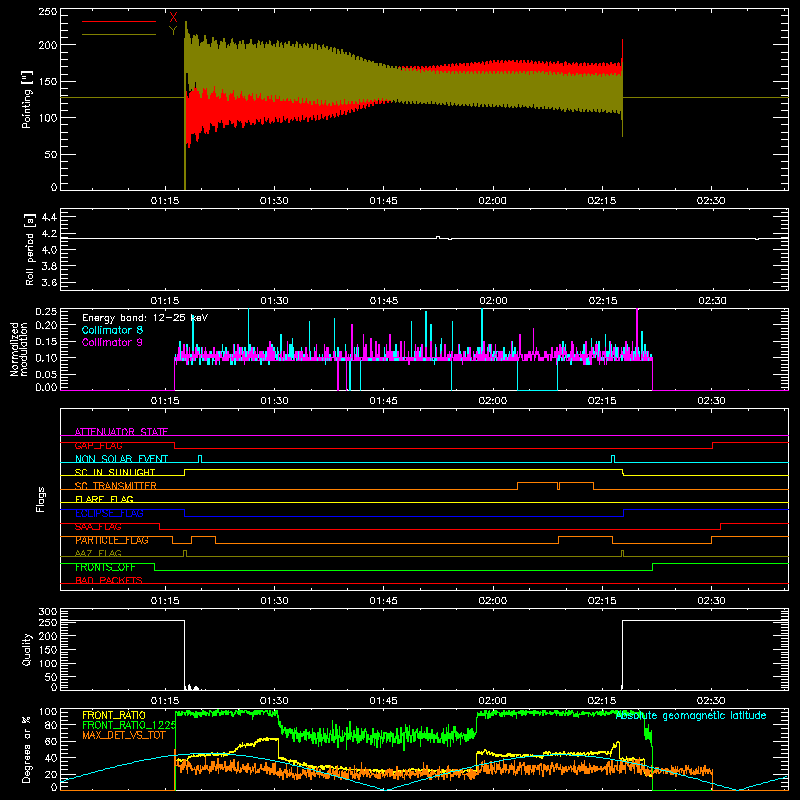Click the X legend label
Screen dimensions: 800x800
[x=173, y=18]
